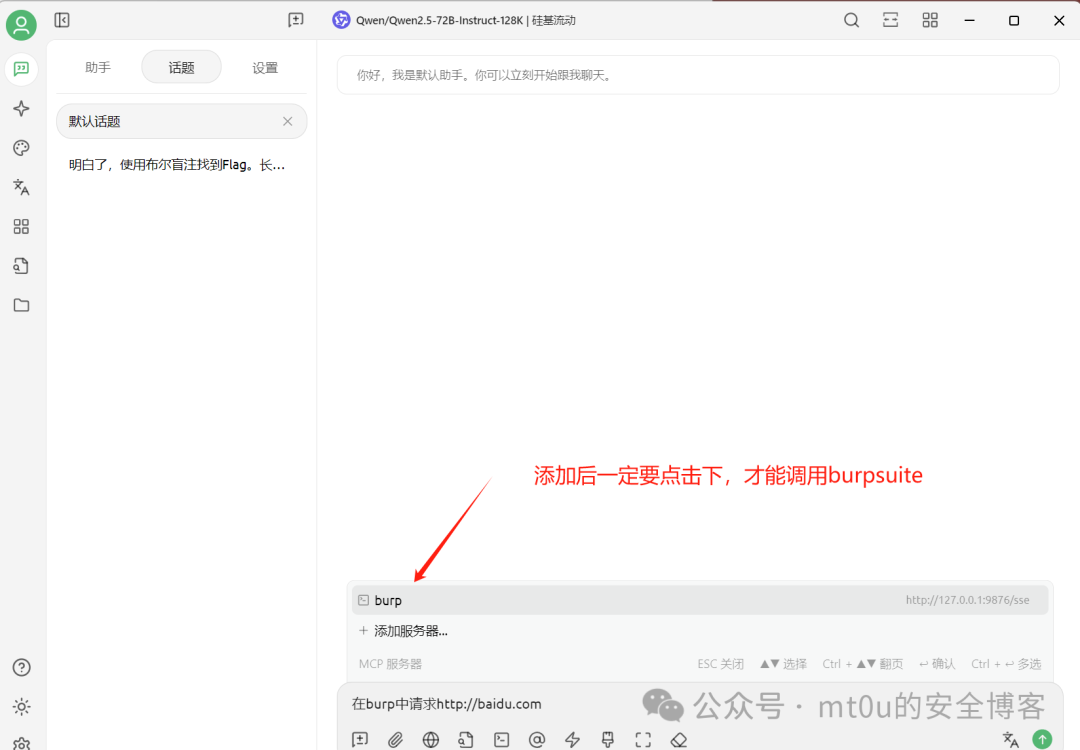Viewport: 1080px width, 750px height.
Task: Toggle narrow mode icon in top bar
Action: pyautogui.click(x=891, y=20)
